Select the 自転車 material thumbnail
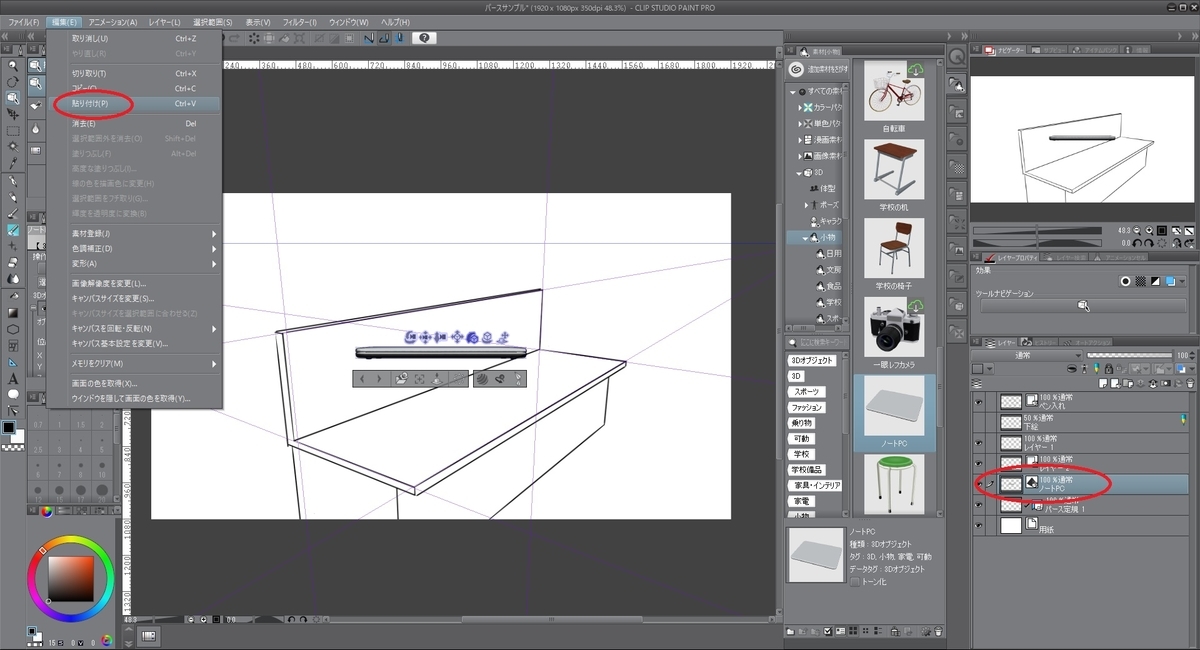Image resolution: width=1200 pixels, height=650 pixels. tap(893, 93)
